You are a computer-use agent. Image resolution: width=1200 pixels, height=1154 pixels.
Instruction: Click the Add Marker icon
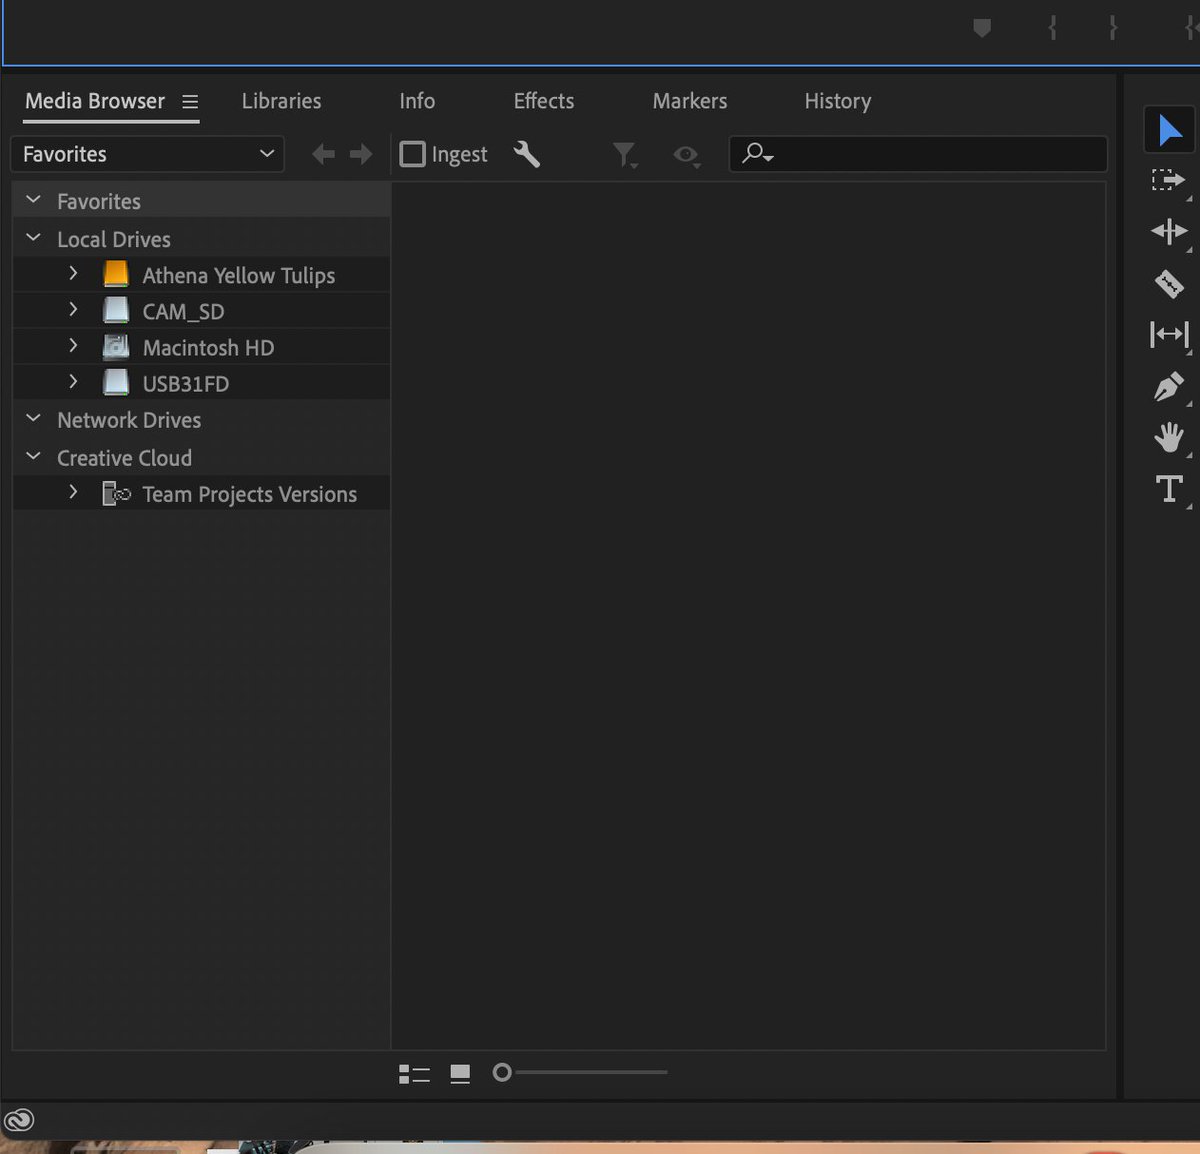(982, 28)
